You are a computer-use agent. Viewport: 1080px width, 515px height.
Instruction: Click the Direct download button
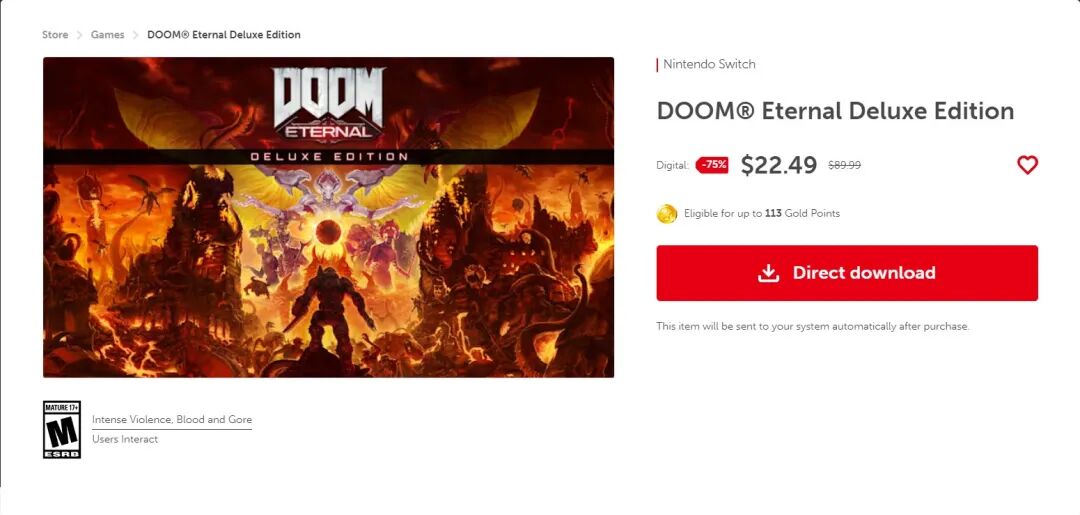tap(847, 273)
